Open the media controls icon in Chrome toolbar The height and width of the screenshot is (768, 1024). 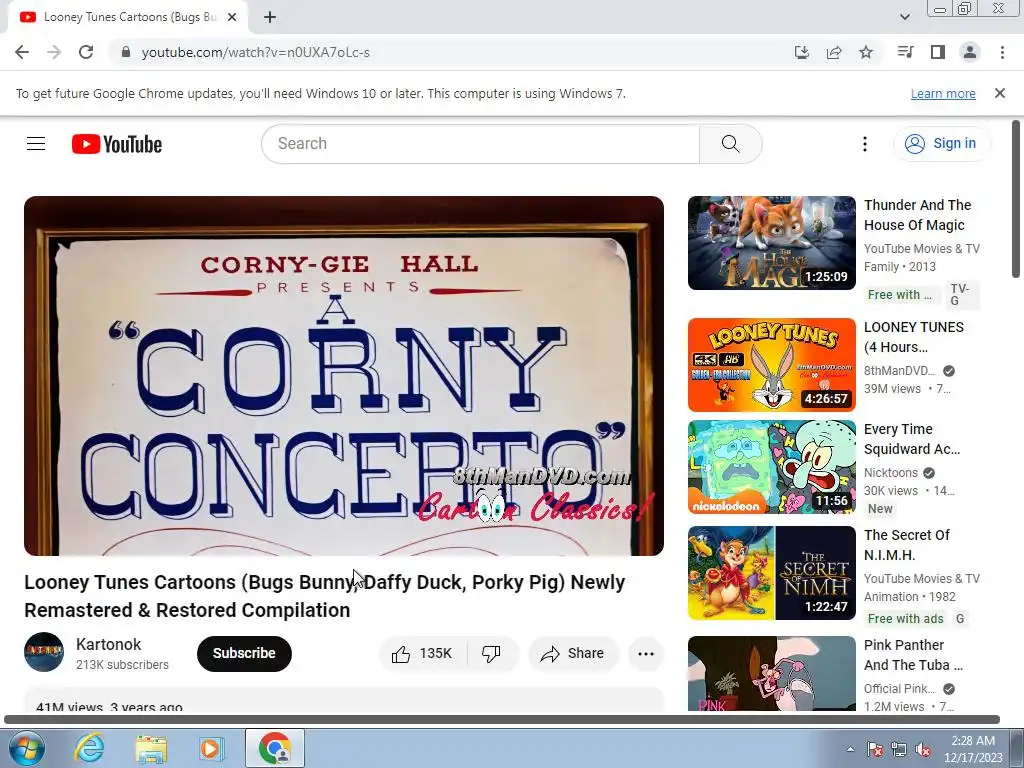pyautogui.click(x=905, y=52)
